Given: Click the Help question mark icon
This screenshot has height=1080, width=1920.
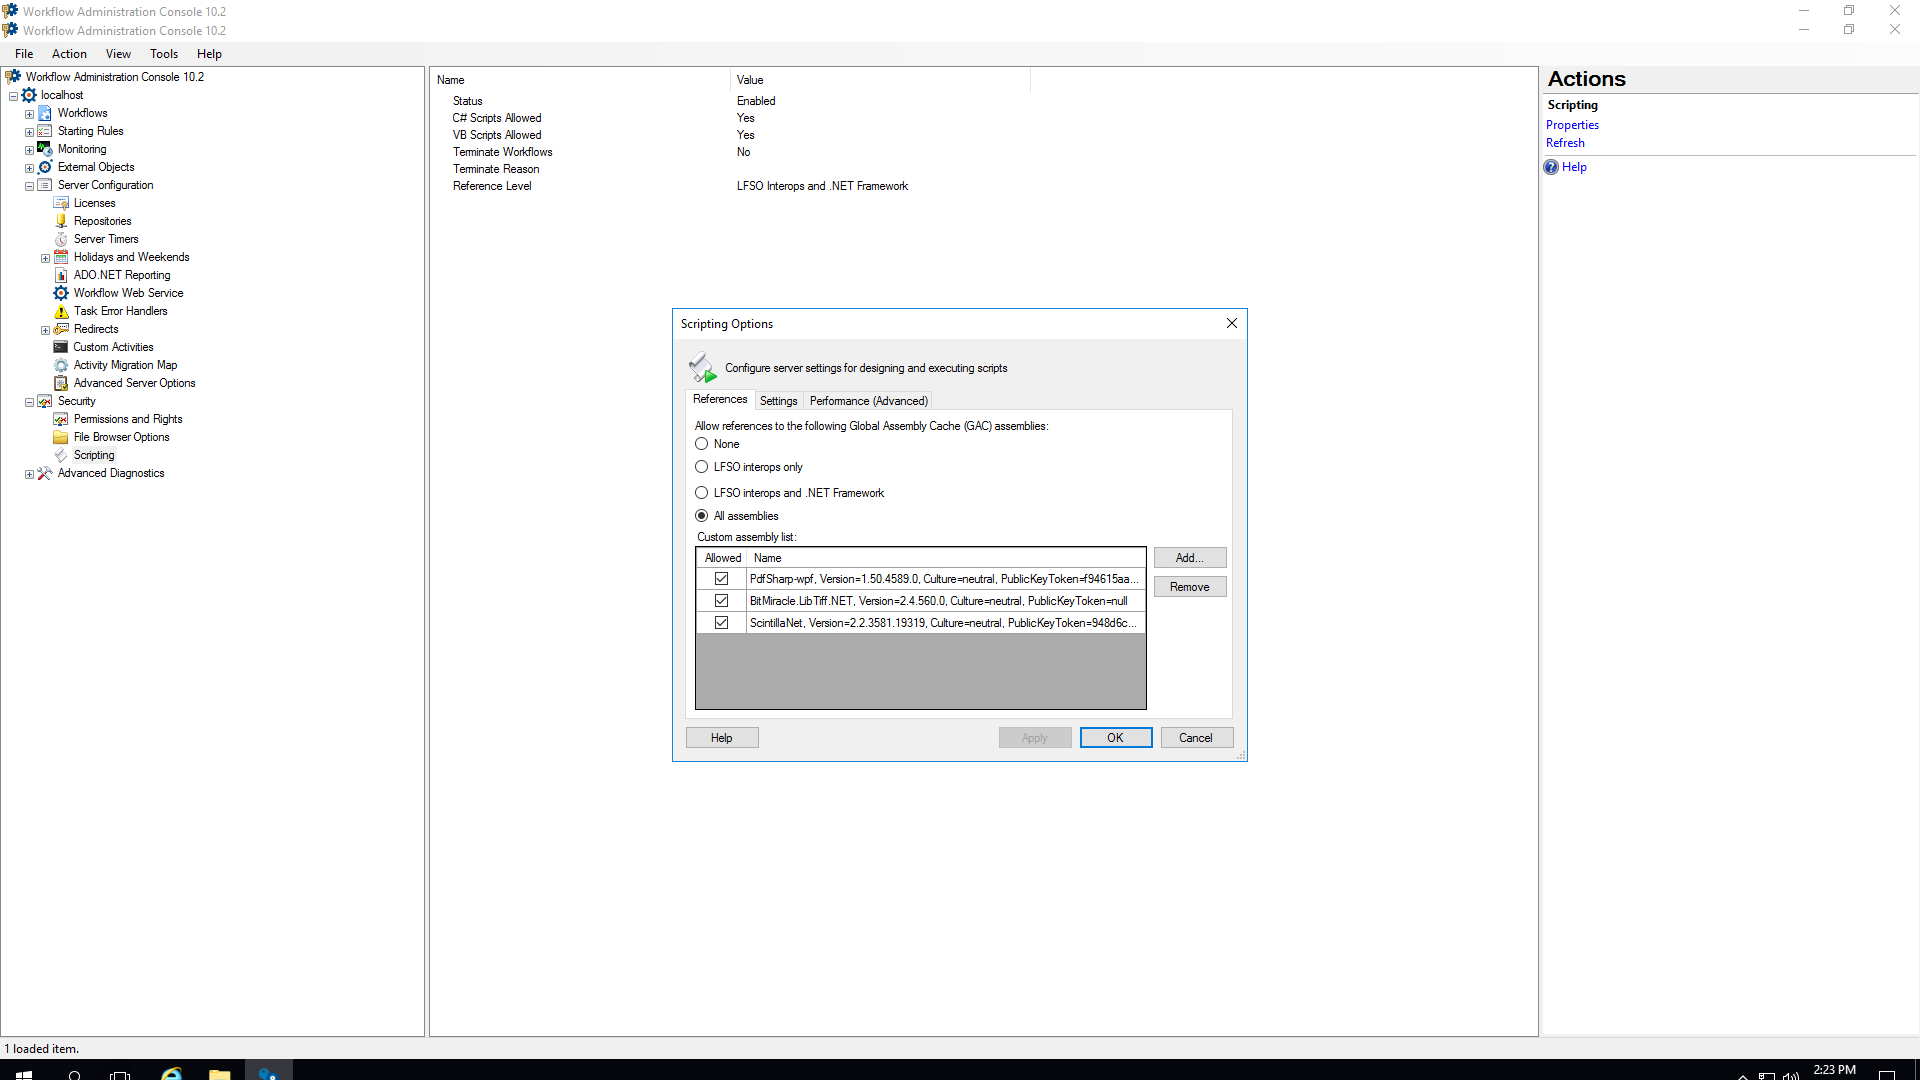Looking at the screenshot, I should 1551,168.
